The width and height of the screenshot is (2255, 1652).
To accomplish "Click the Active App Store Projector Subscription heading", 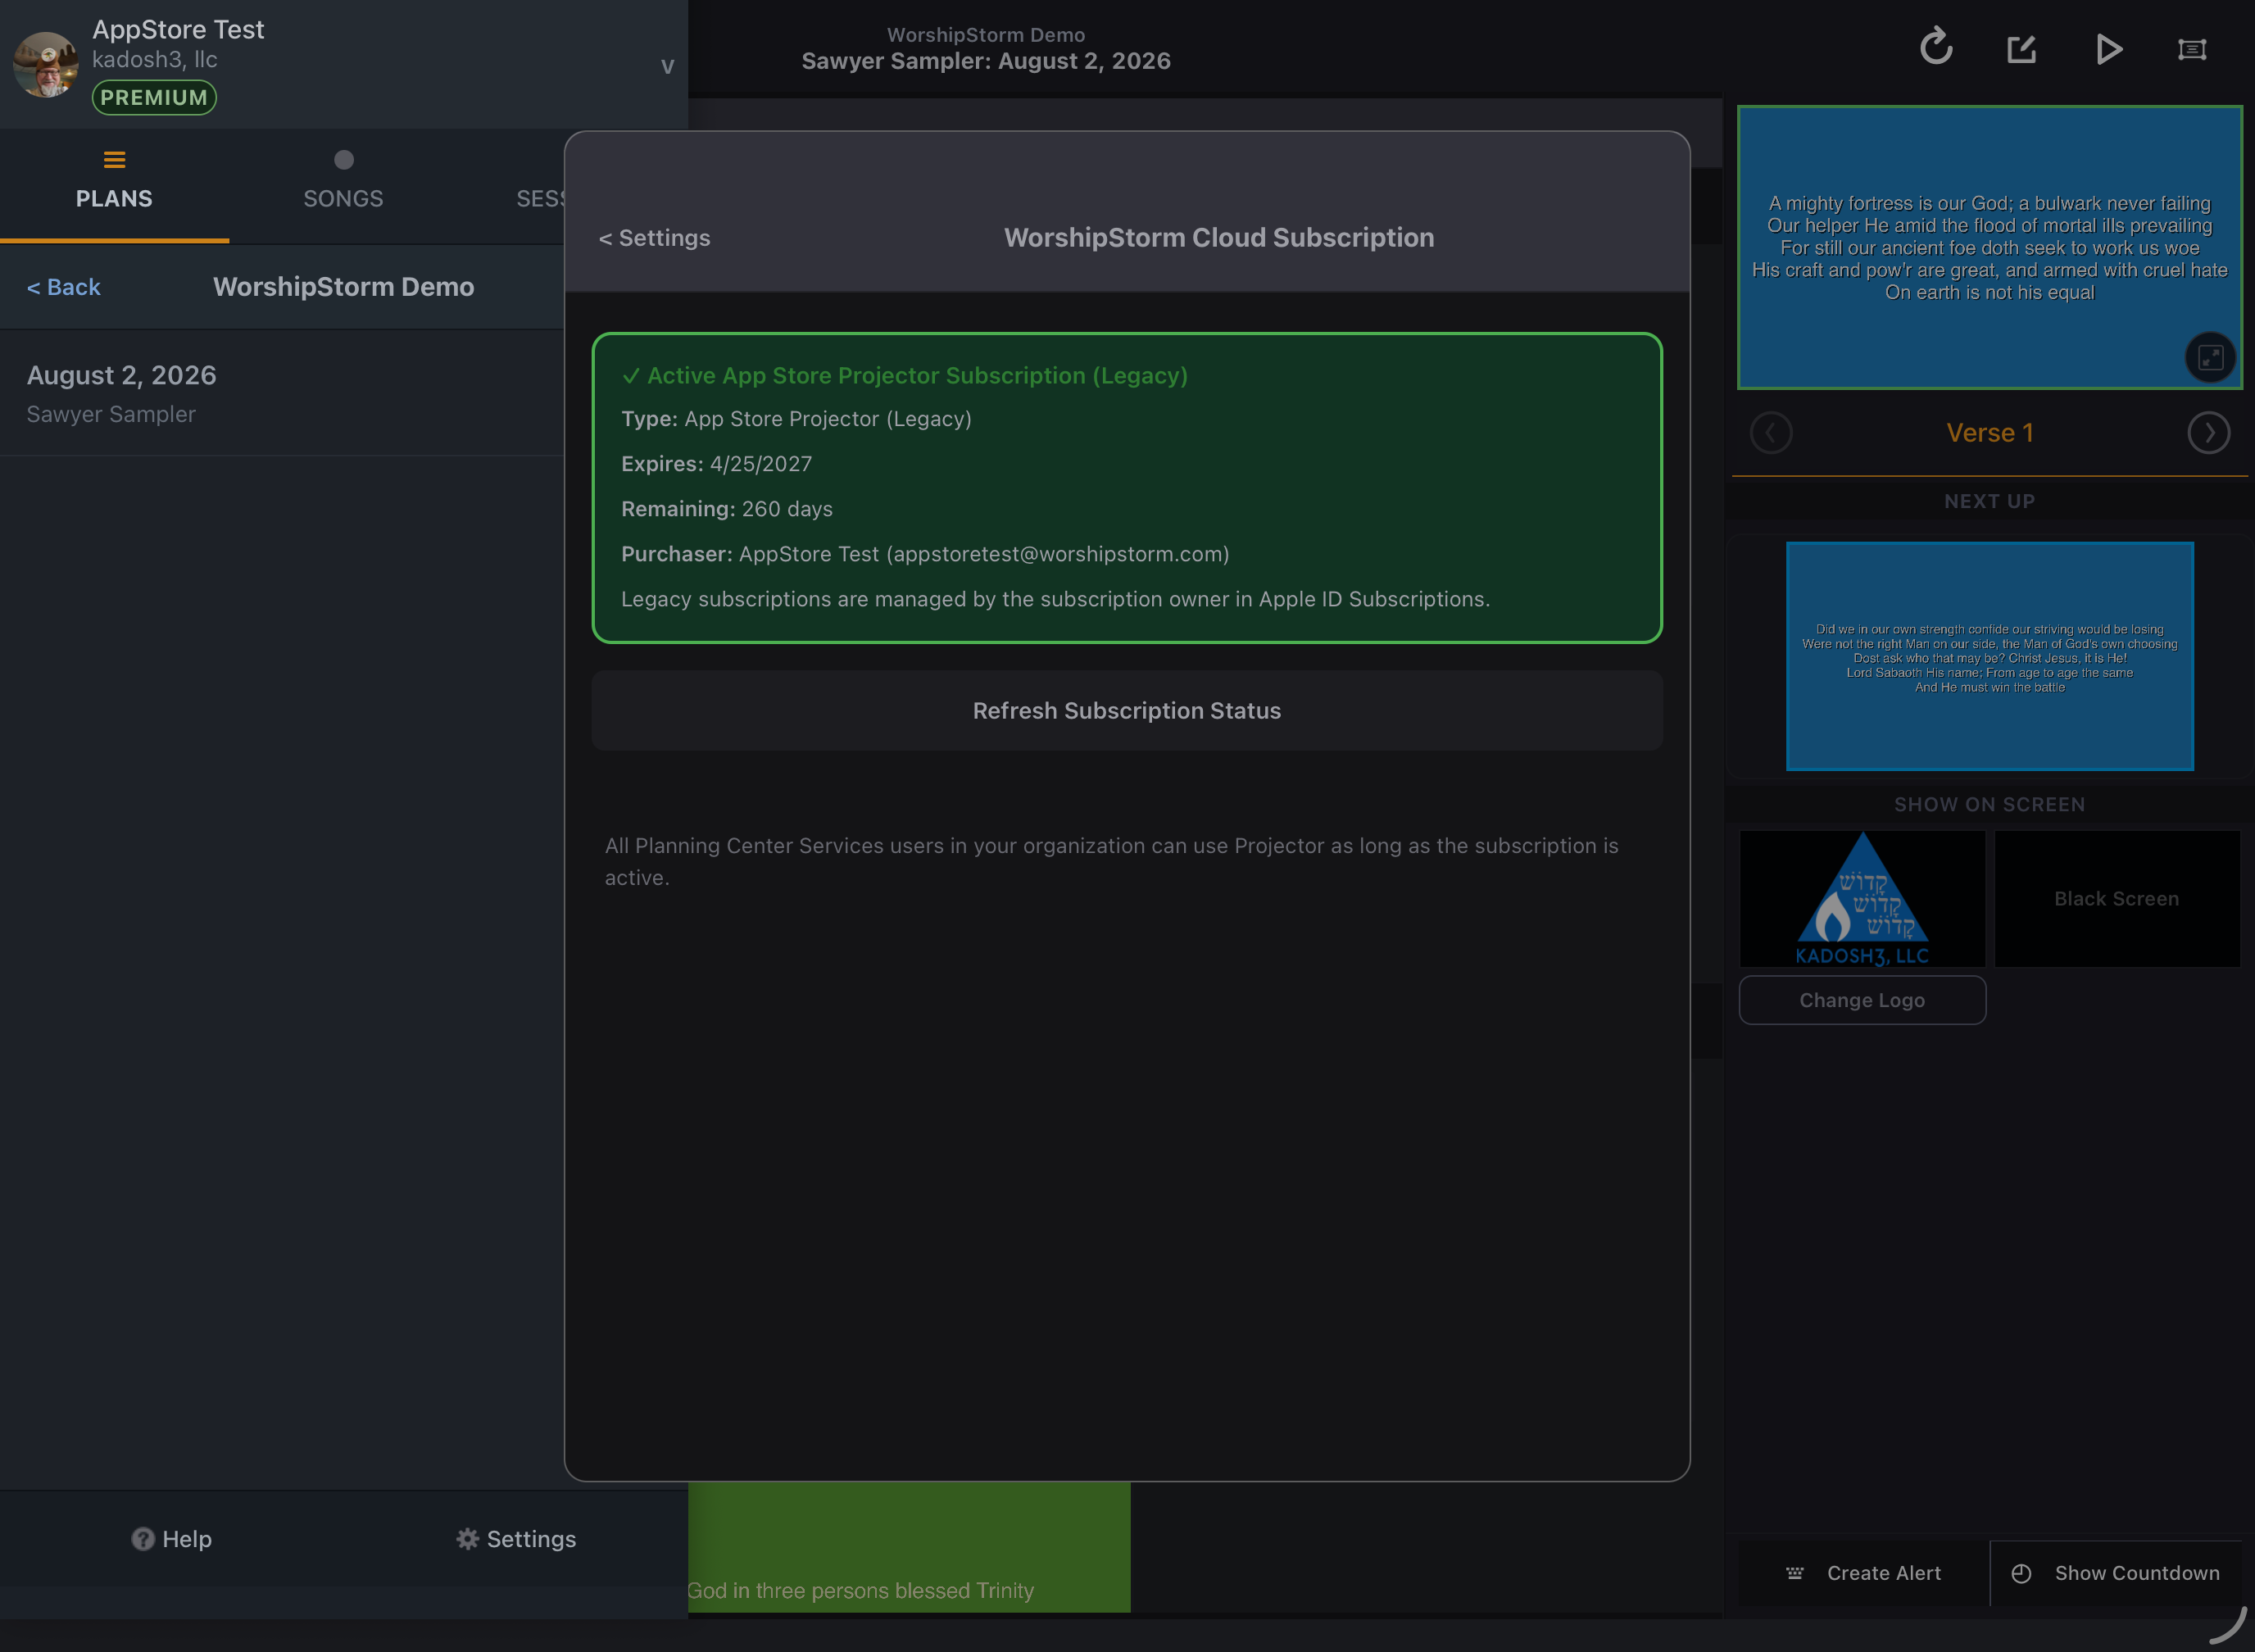I will pos(904,376).
